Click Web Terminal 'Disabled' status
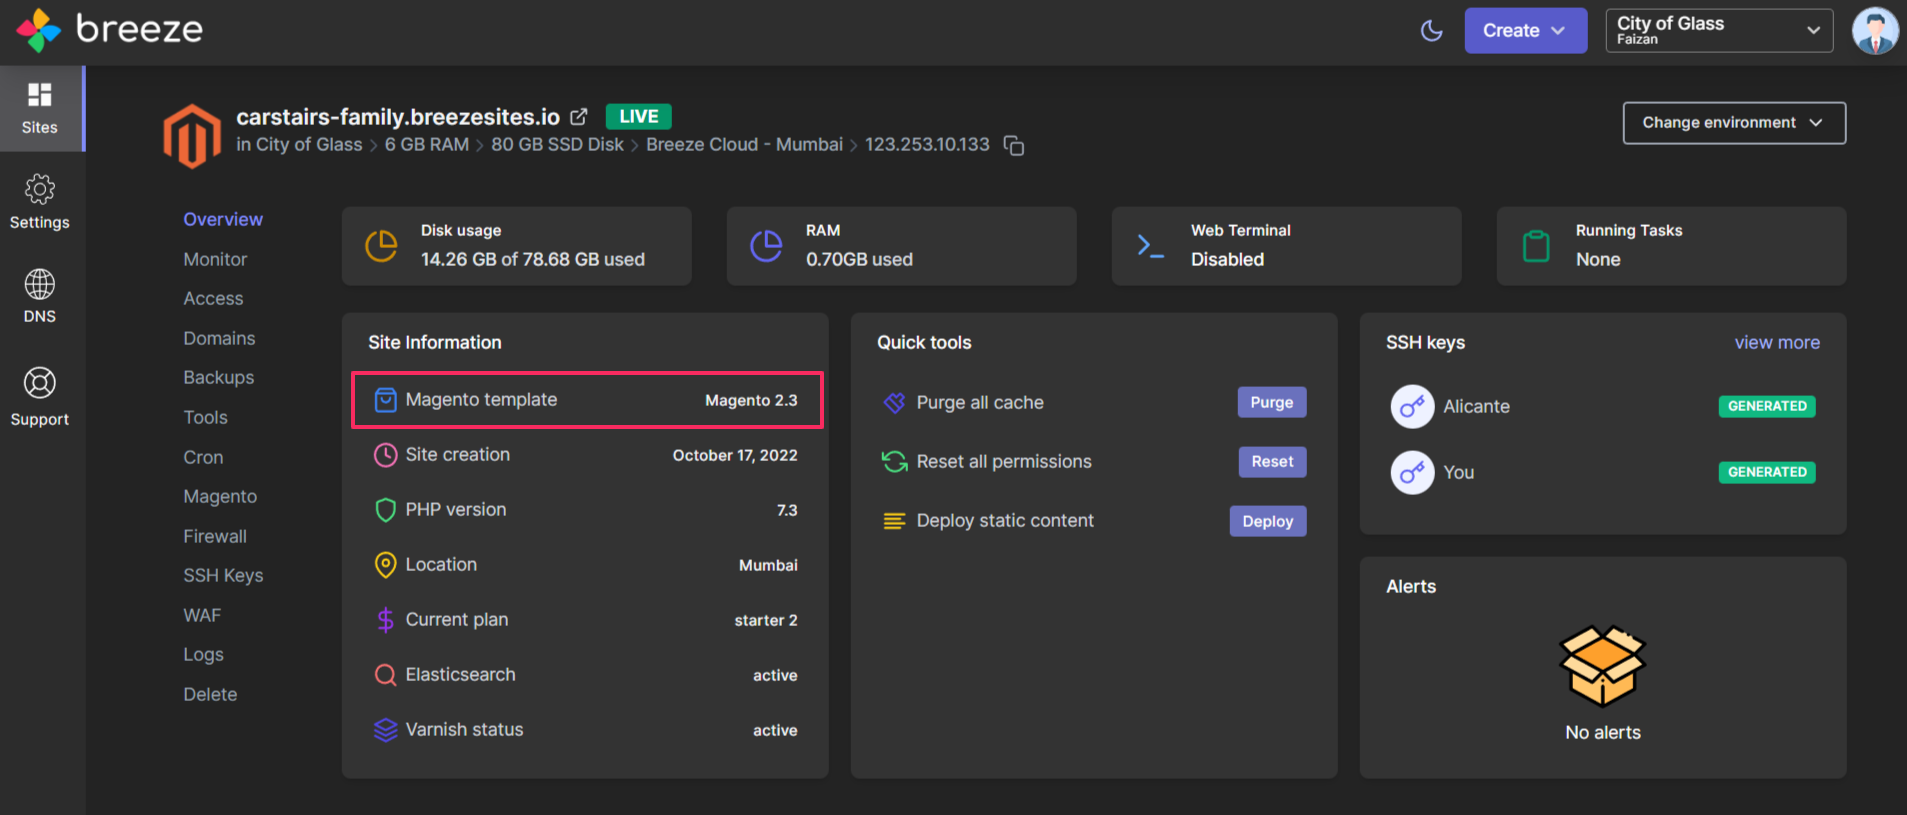The image size is (1907, 815). (x=1227, y=260)
